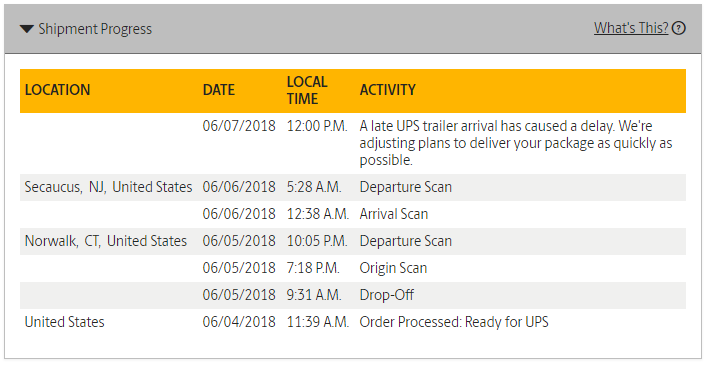The width and height of the screenshot is (706, 366).
Task: Click the LOCATION column header
Action: (x=57, y=90)
